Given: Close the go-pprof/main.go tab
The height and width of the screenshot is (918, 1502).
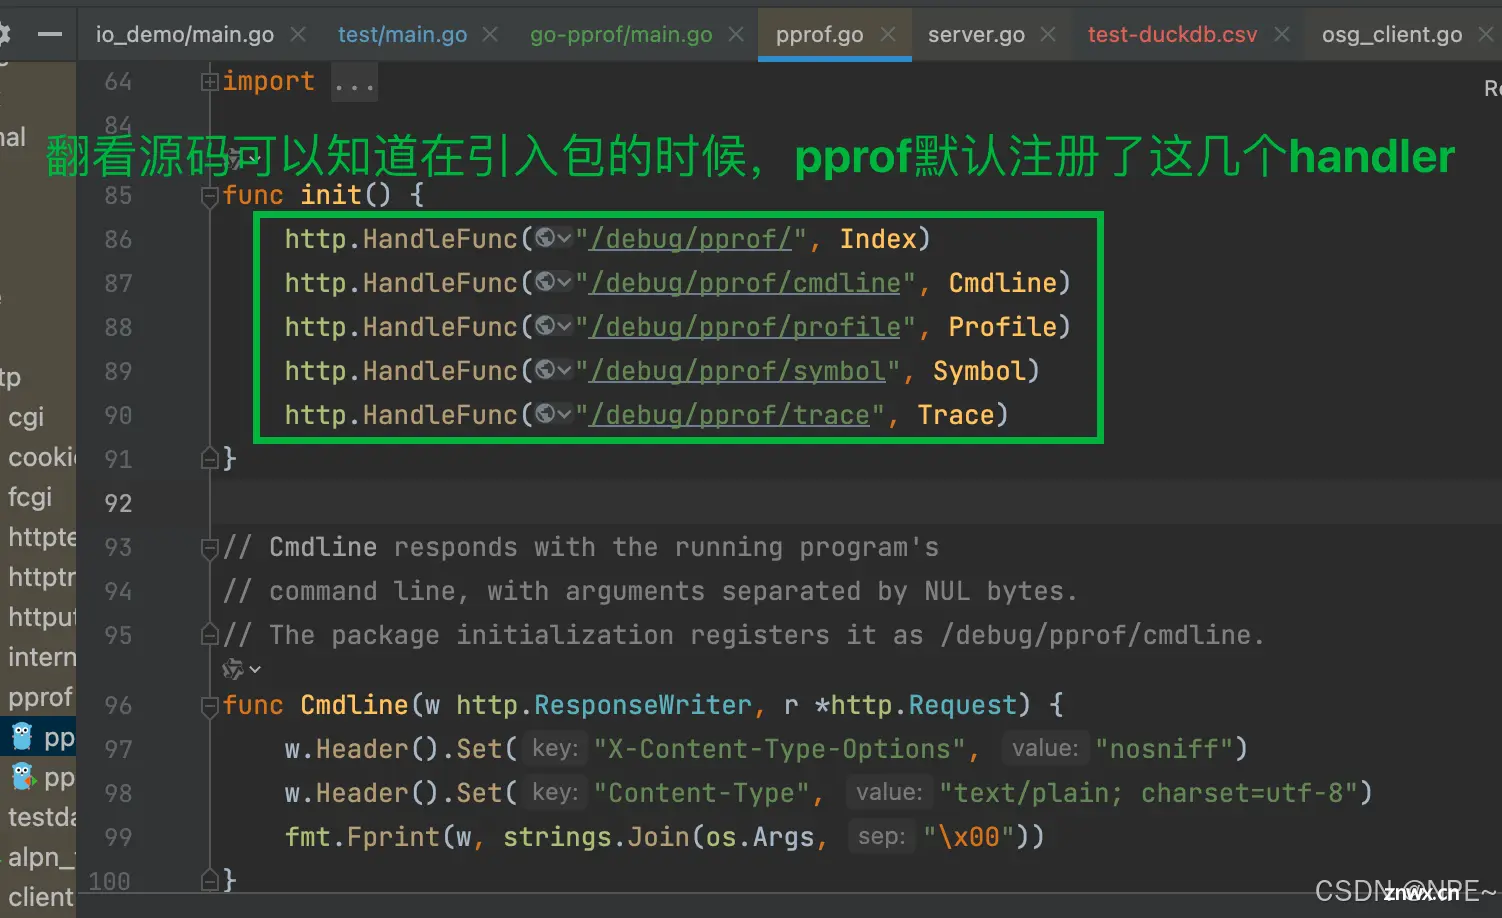Looking at the screenshot, I should [x=736, y=35].
